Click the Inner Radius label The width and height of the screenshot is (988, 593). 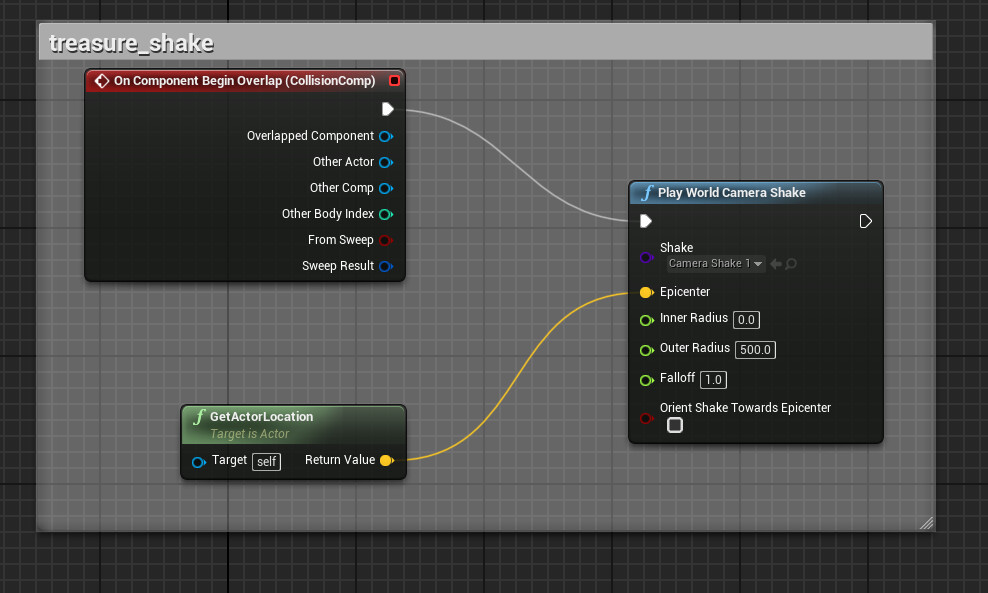(x=694, y=318)
